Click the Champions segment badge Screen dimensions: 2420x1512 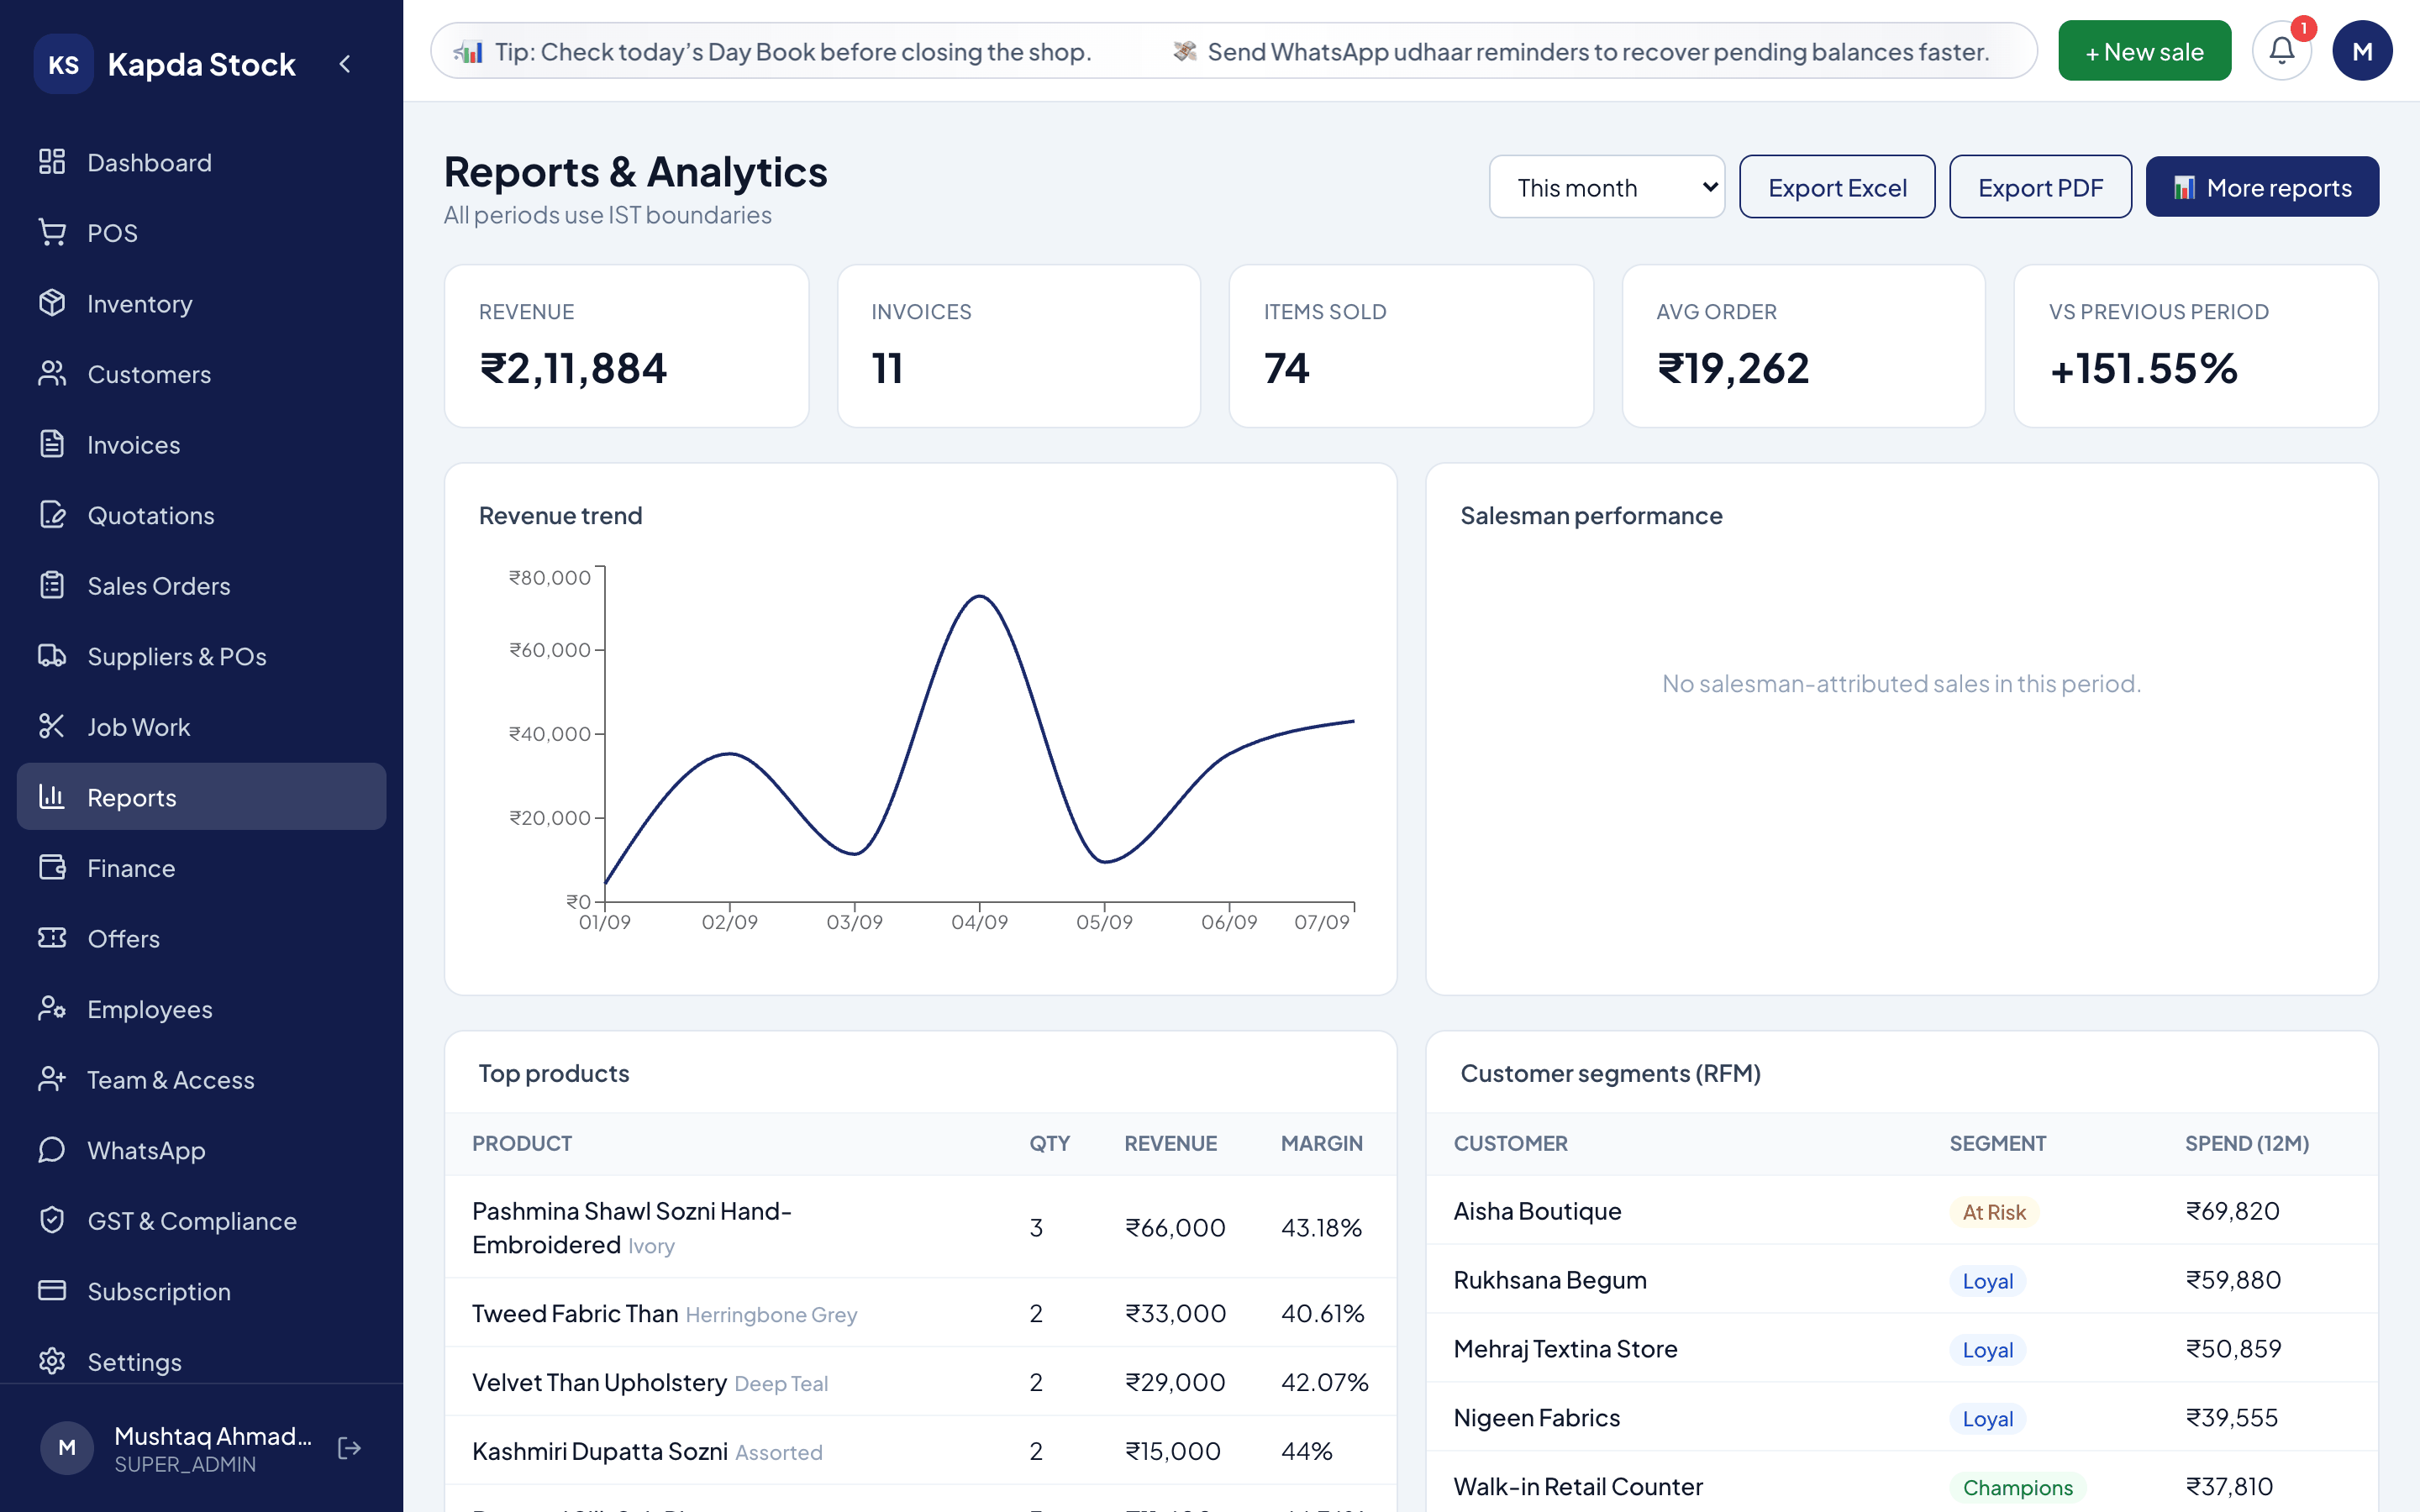[x=2017, y=1488]
